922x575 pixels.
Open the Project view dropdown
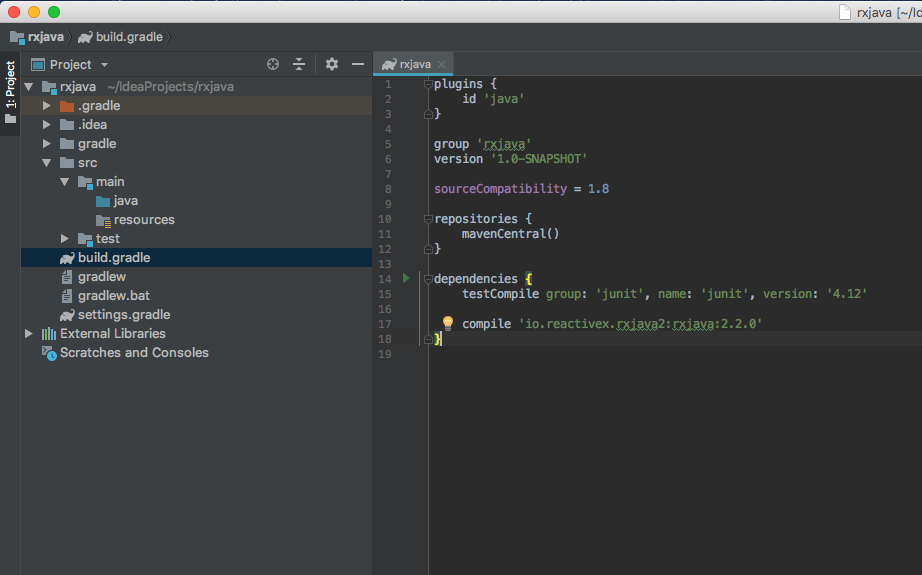click(104, 65)
